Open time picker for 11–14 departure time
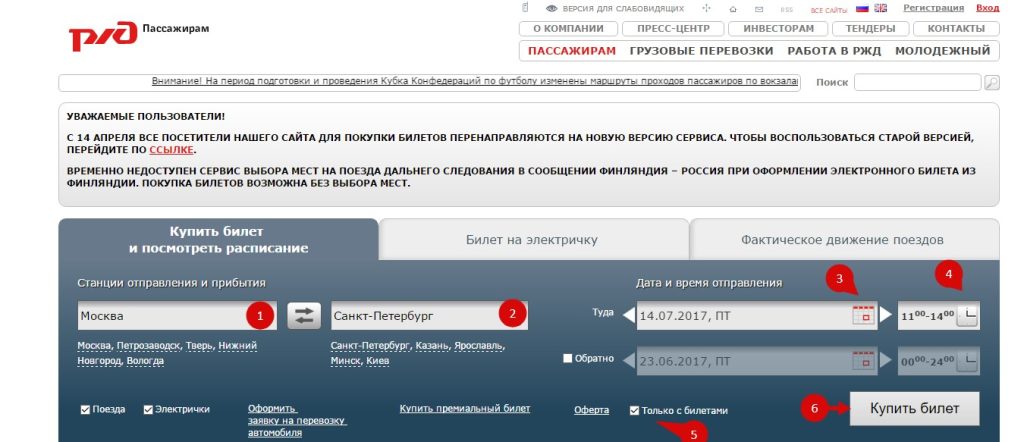The image size is (1024, 442). click(968, 315)
